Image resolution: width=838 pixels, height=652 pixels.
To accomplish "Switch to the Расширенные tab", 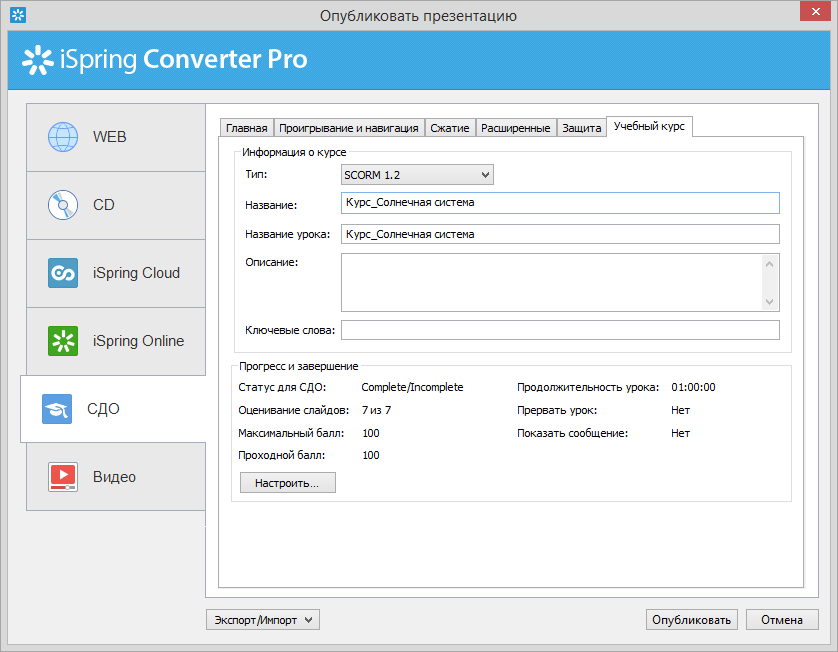I will 515,128.
